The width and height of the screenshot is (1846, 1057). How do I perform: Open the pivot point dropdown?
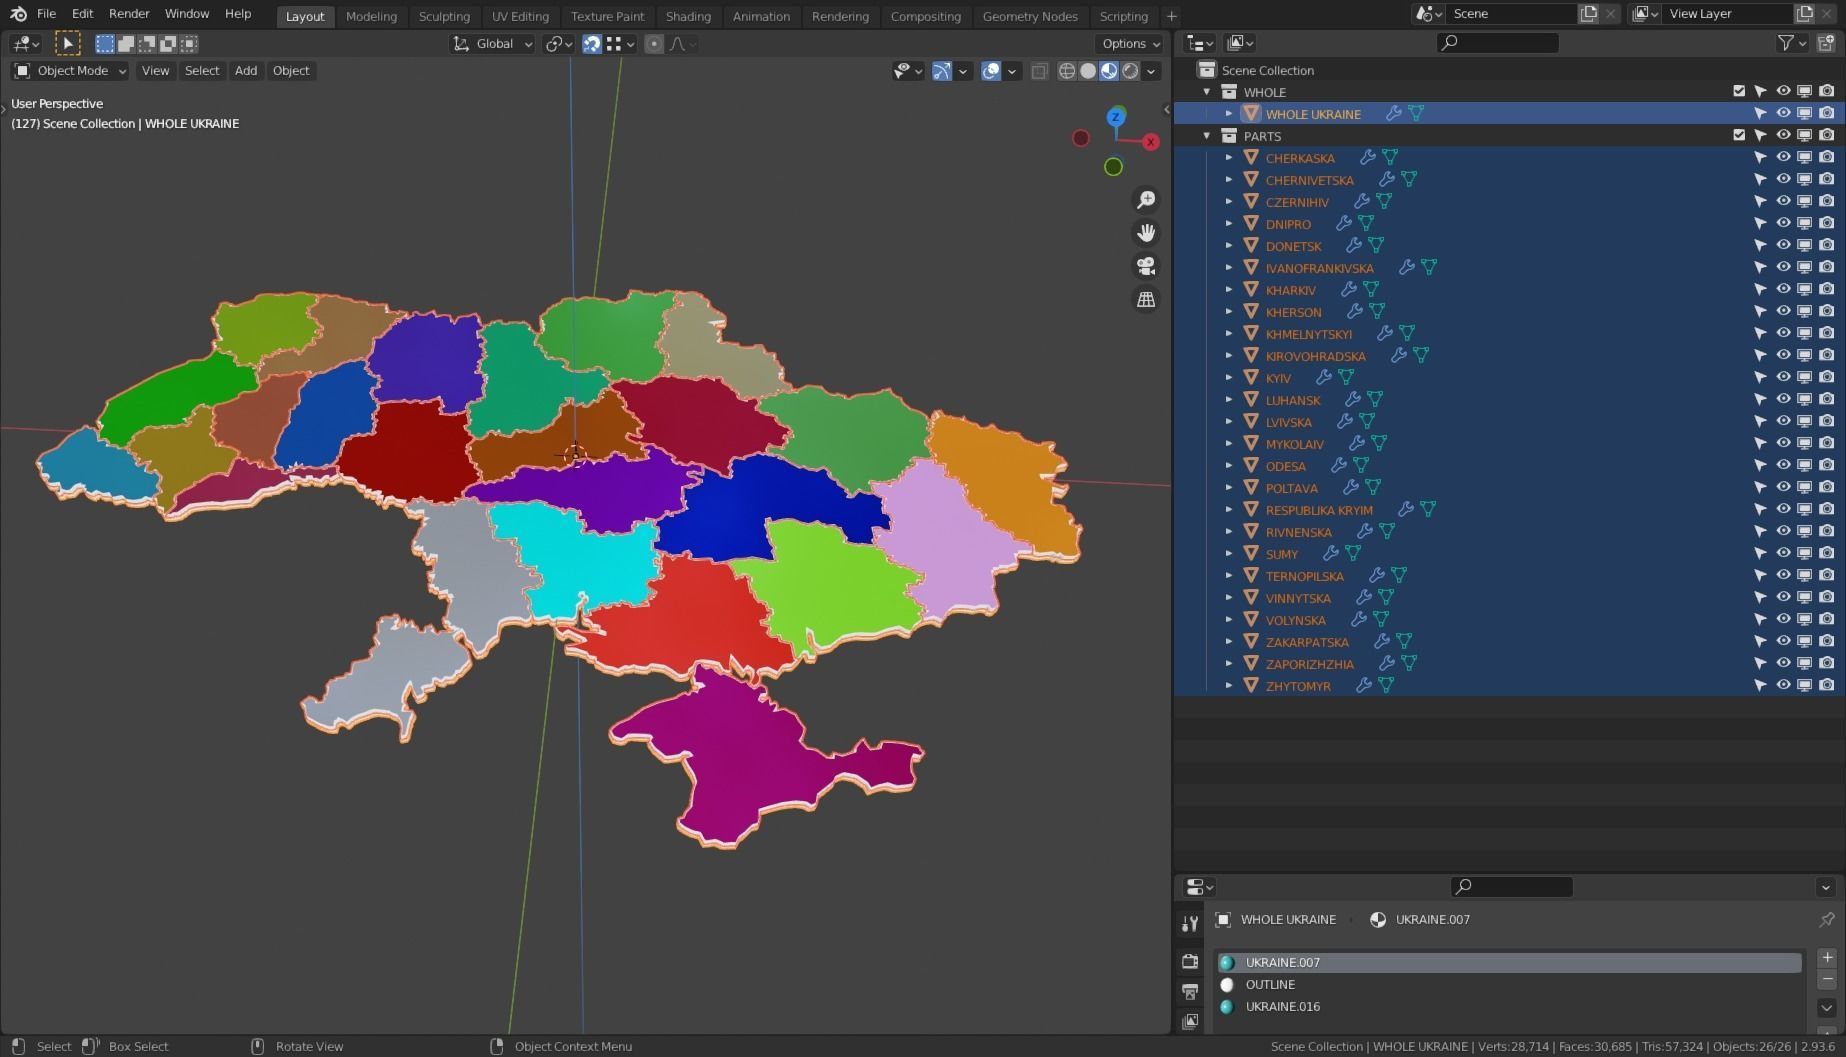(x=558, y=44)
